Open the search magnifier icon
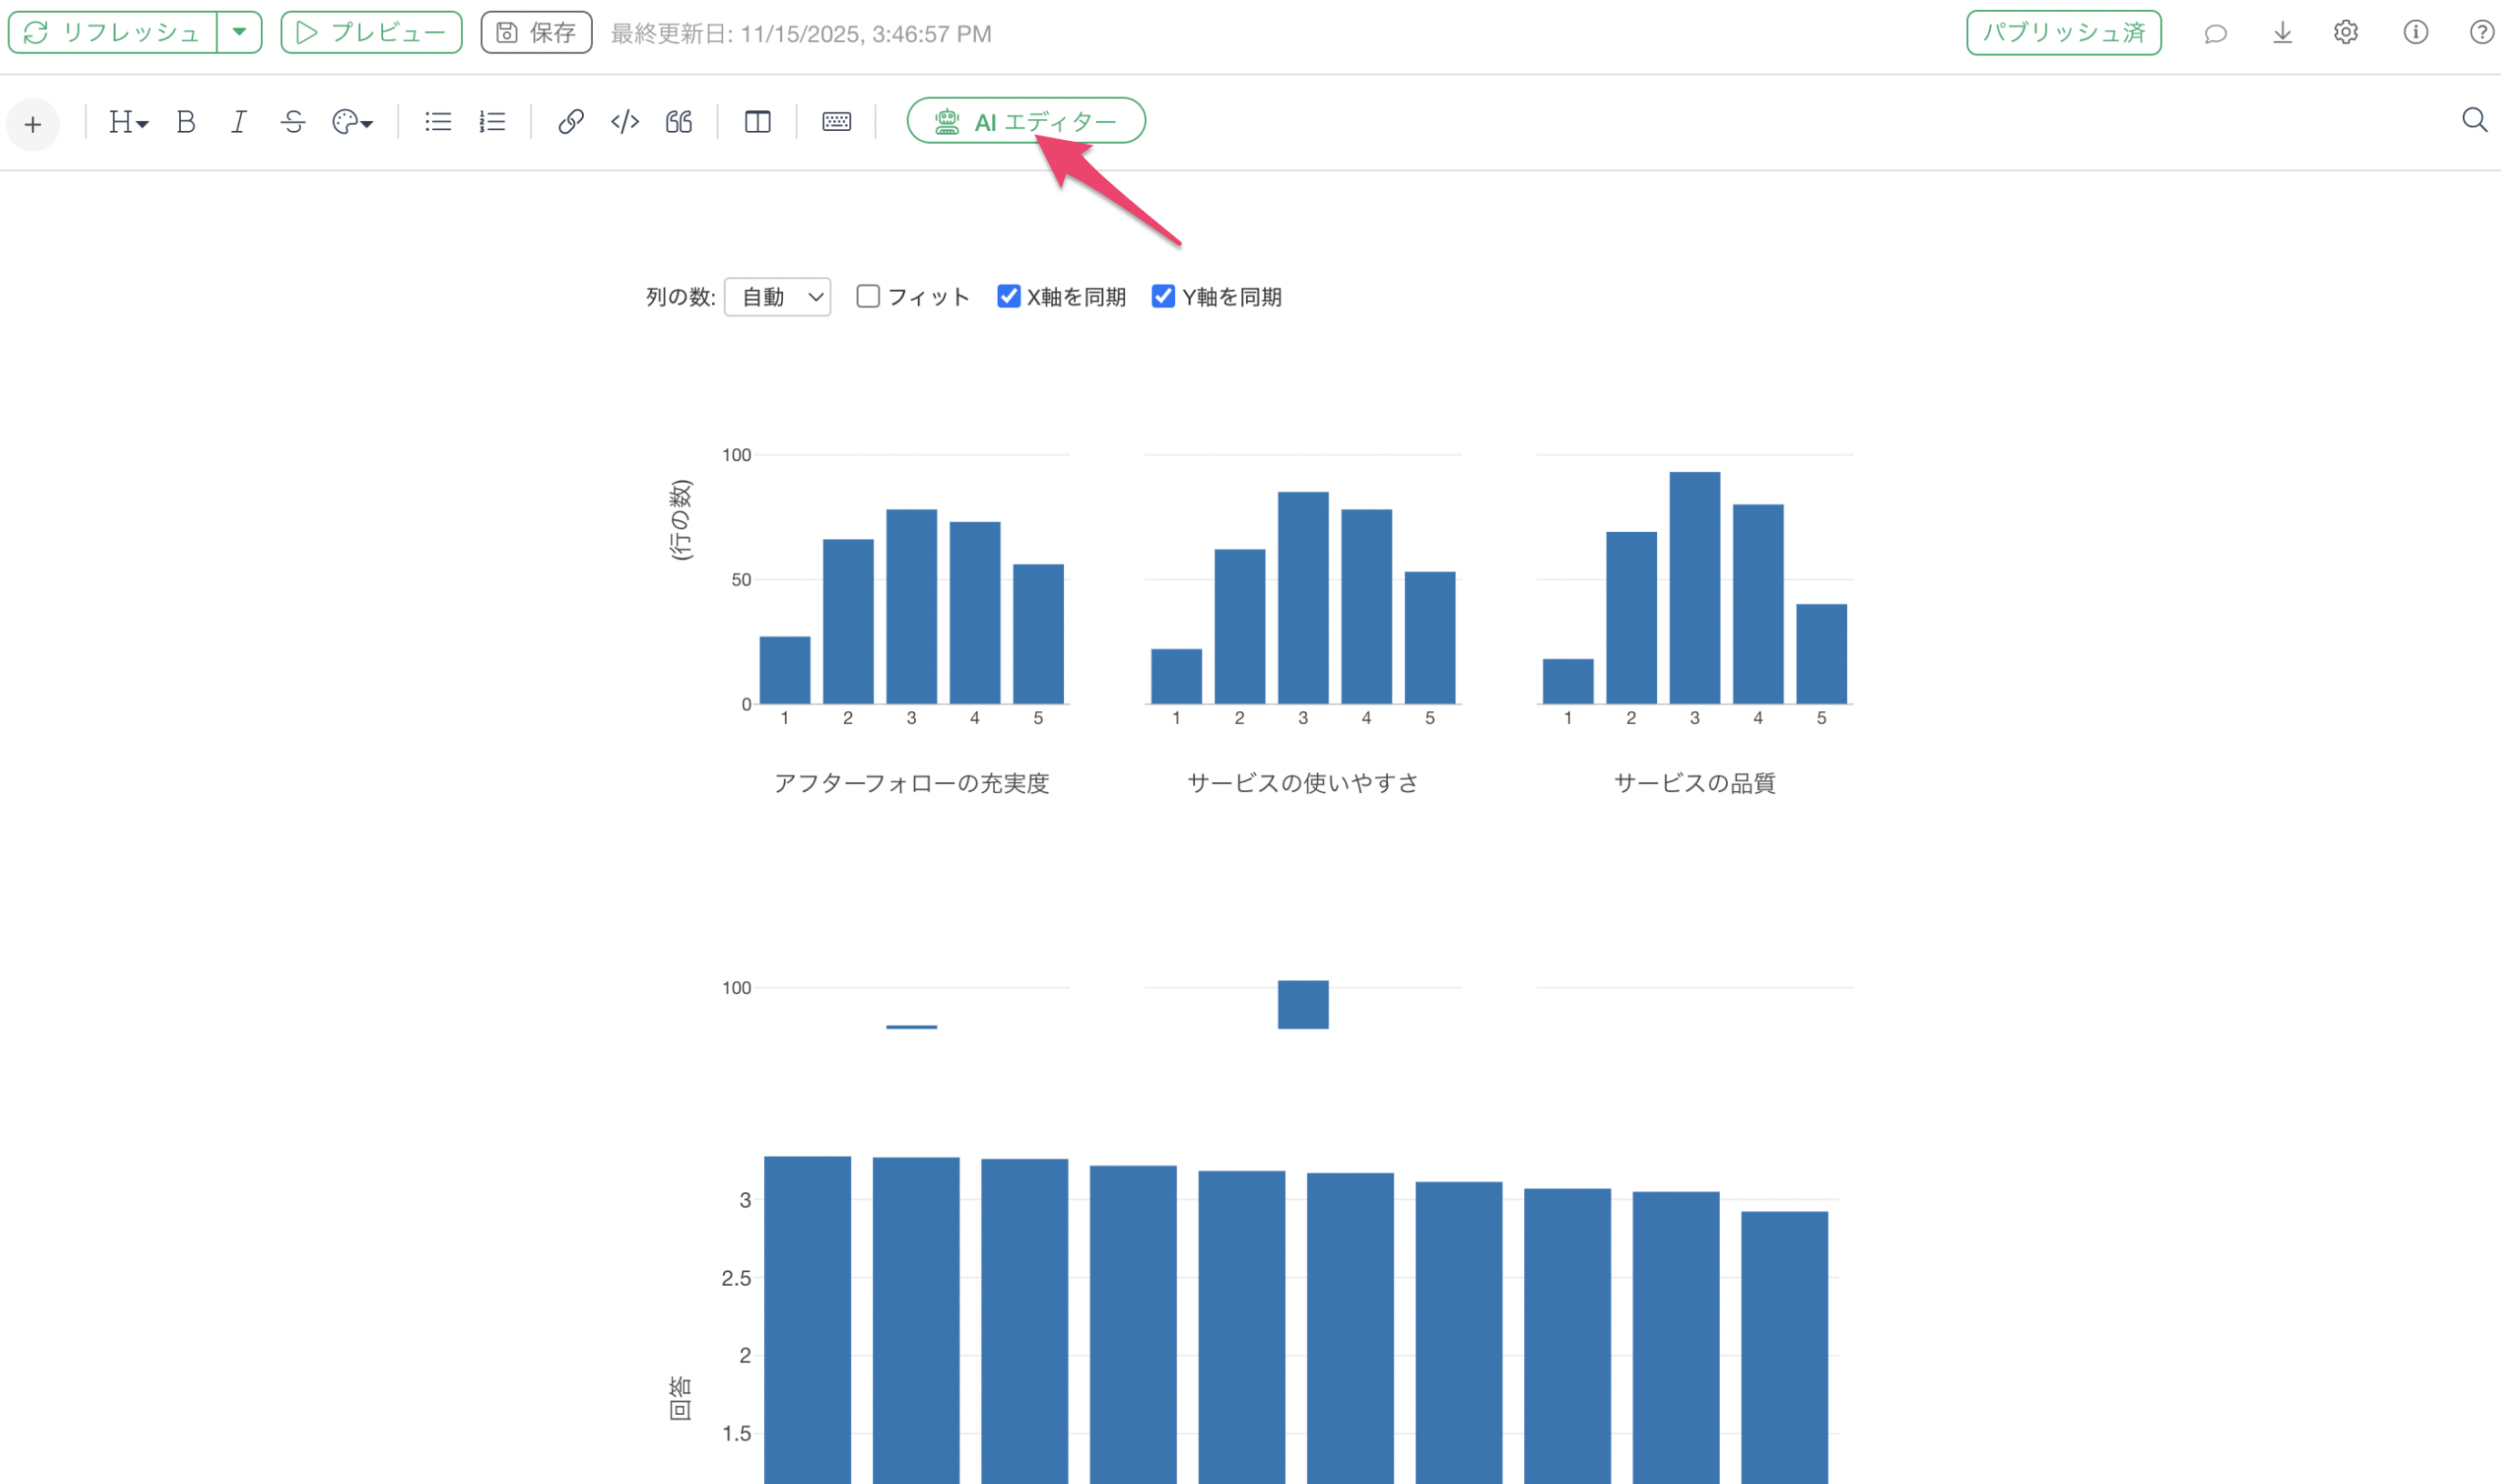Screen dimensions: 2501x1484 [x=2474, y=121]
